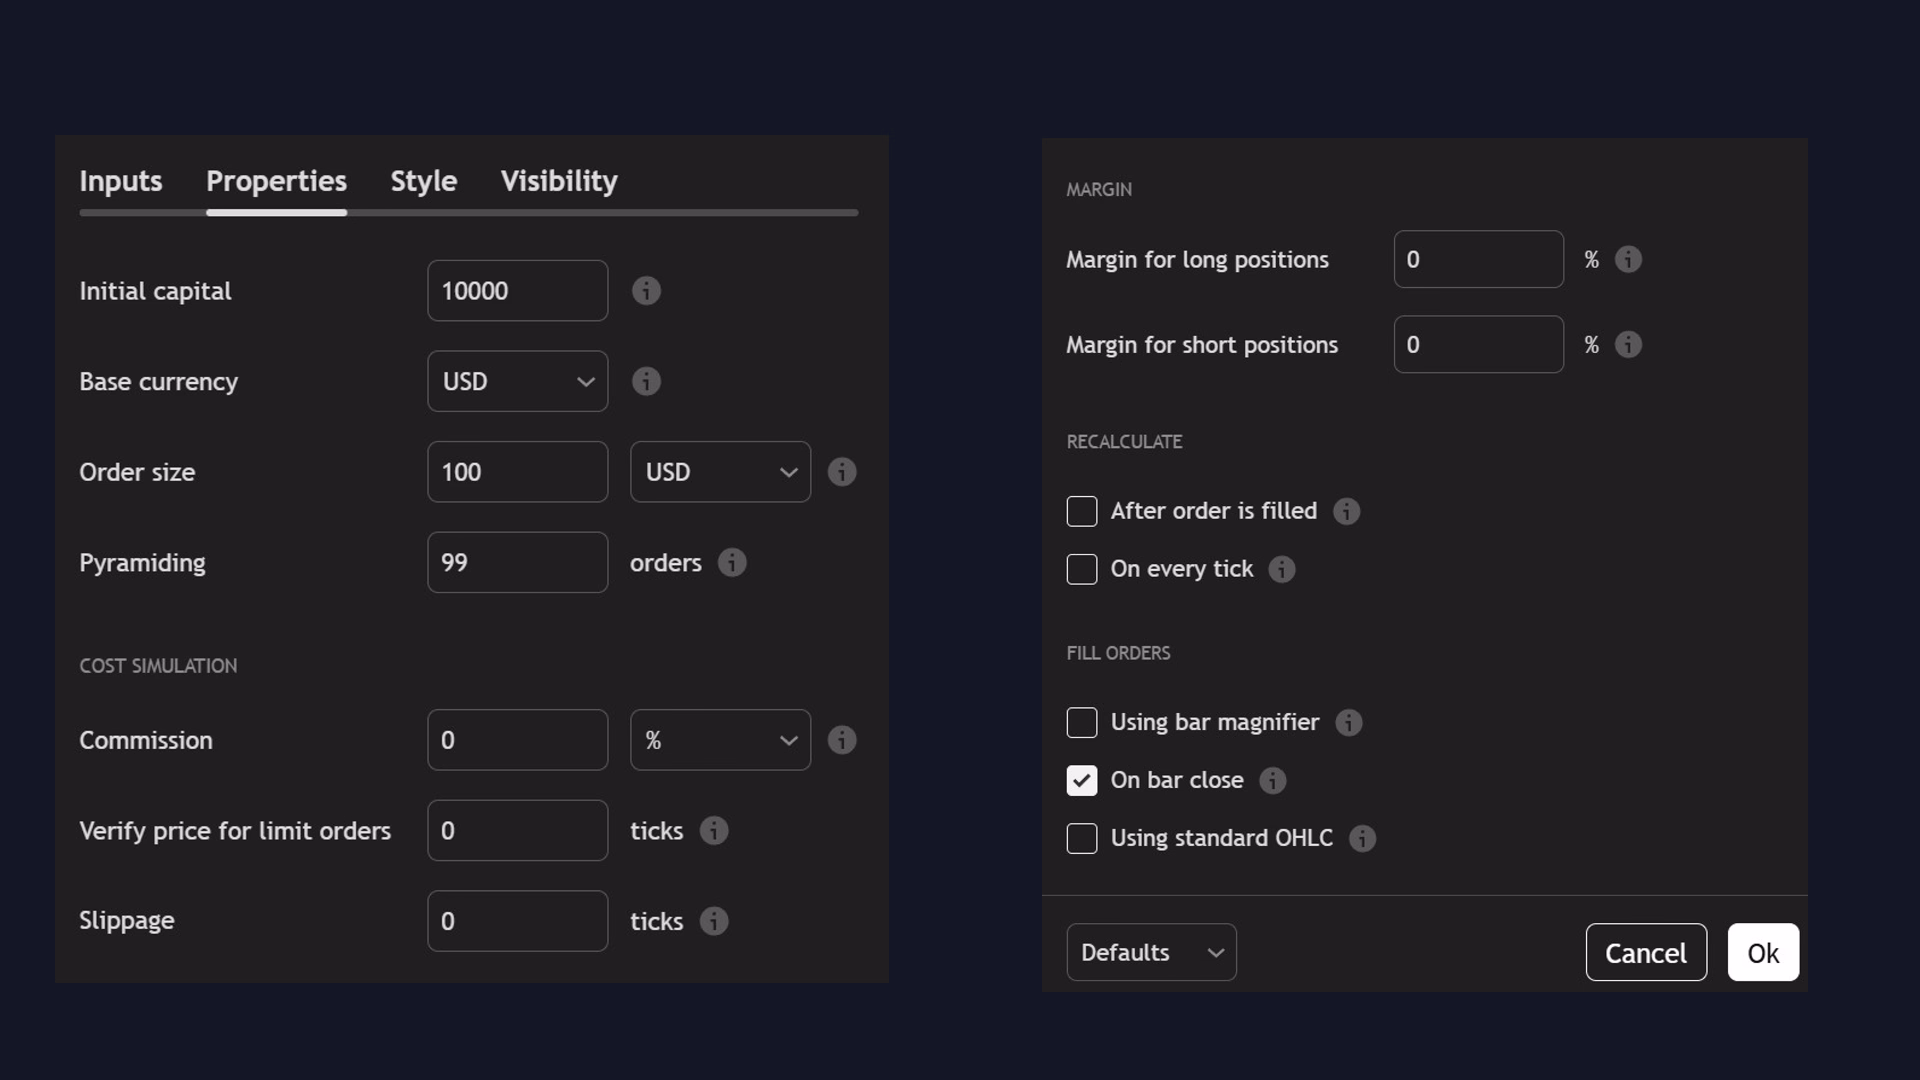Show Base currency info icon

pyautogui.click(x=646, y=381)
